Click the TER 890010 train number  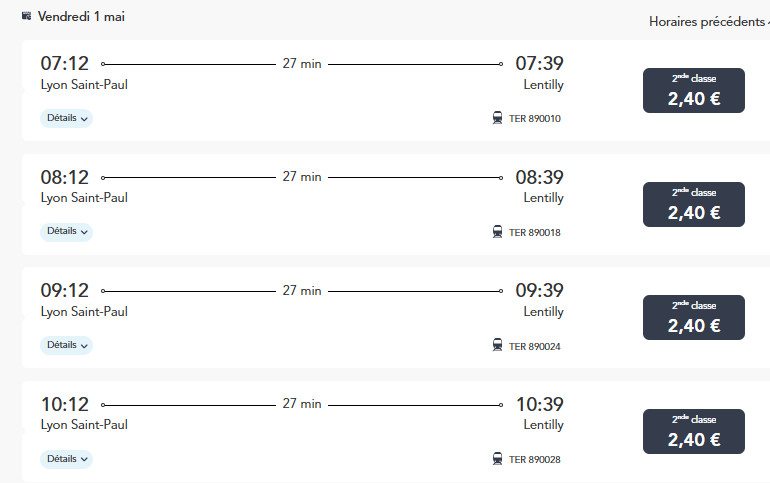click(x=535, y=119)
